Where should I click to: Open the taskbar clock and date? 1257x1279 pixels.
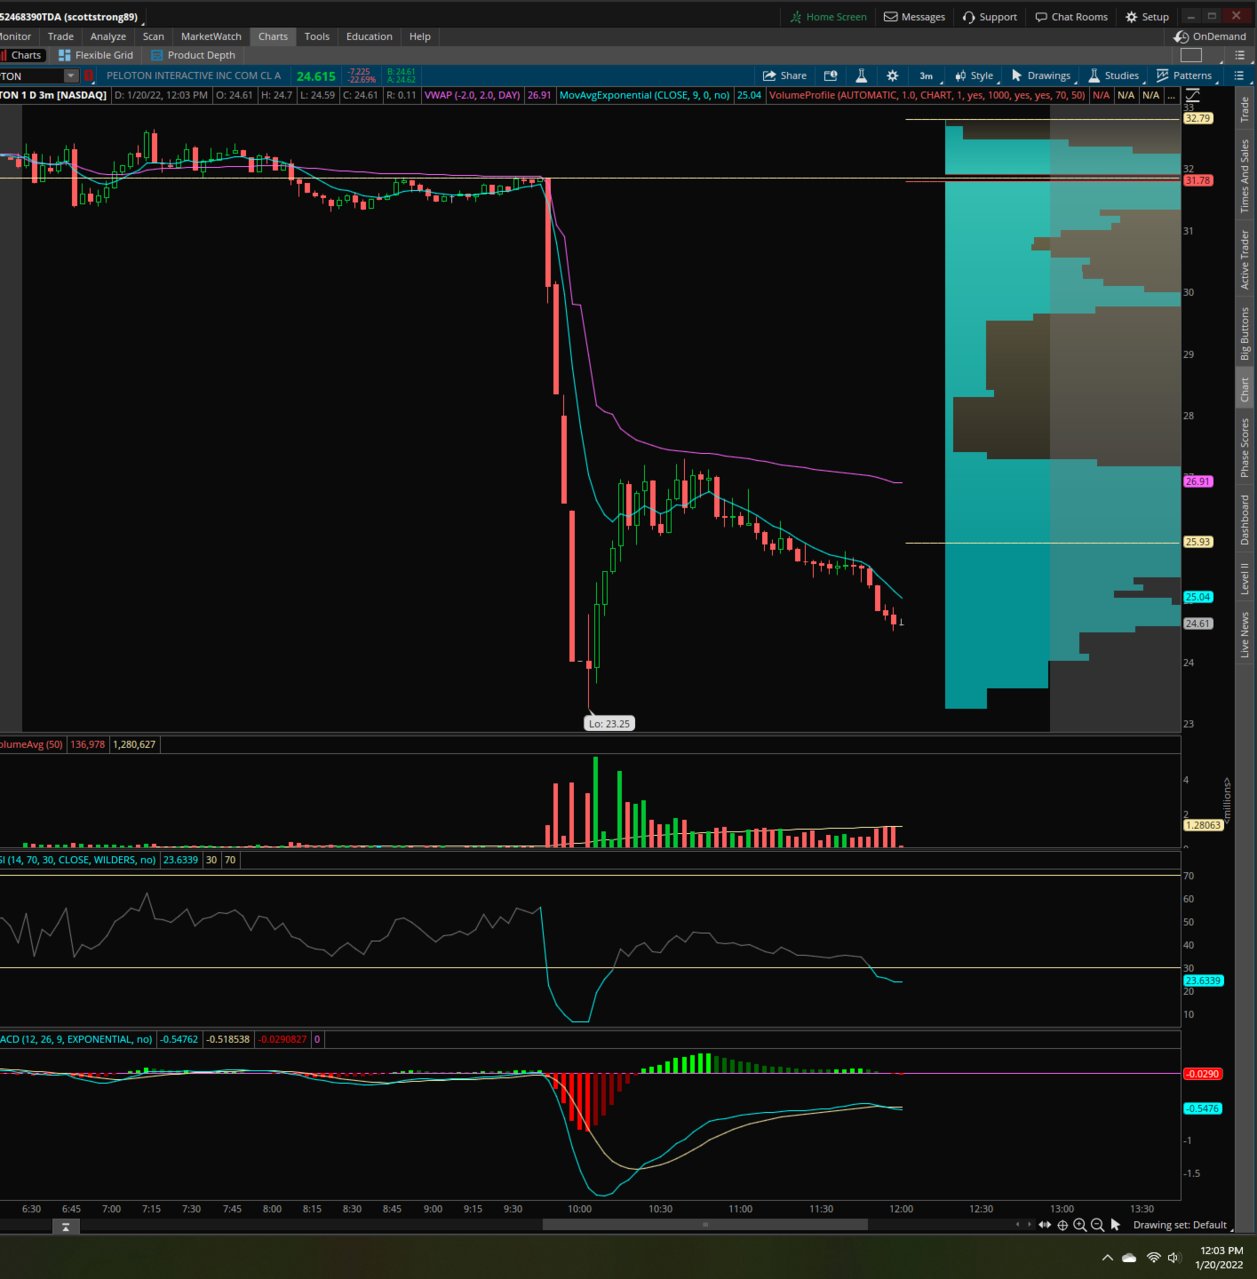[x=1219, y=1257]
